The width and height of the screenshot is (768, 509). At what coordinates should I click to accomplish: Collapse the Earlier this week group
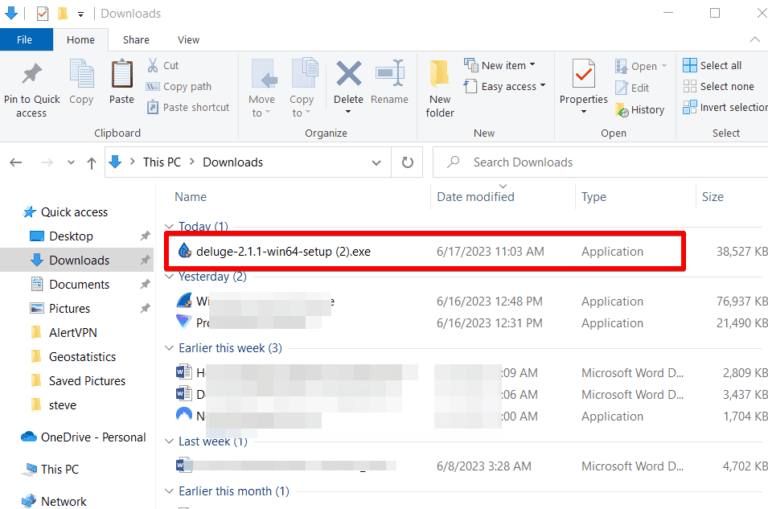[x=169, y=348]
